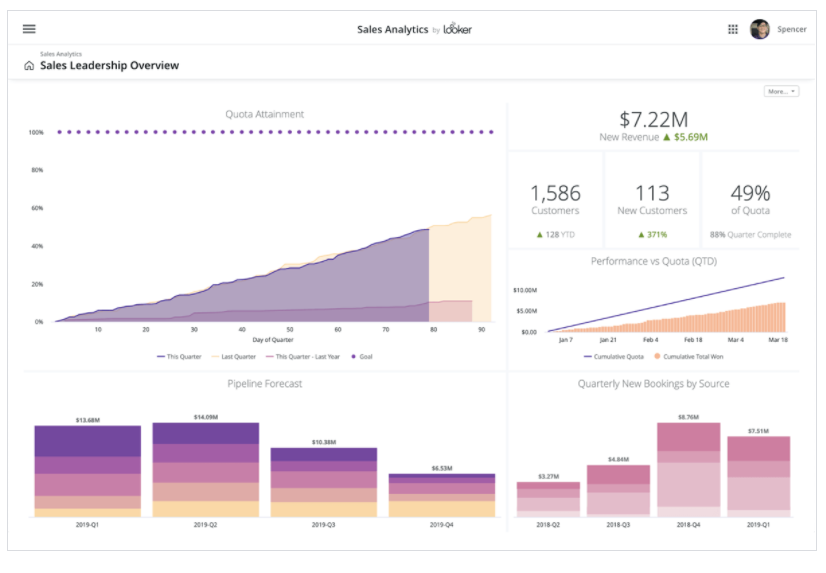
Task: Toggle This Quarter - Last Year legend
Action: pyautogui.click(x=303, y=357)
